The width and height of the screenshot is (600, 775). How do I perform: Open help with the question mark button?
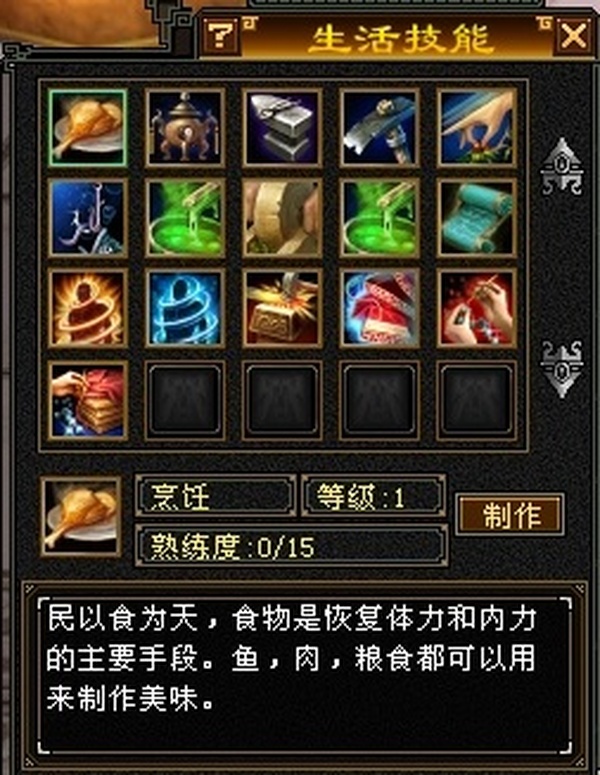[x=220, y=35]
